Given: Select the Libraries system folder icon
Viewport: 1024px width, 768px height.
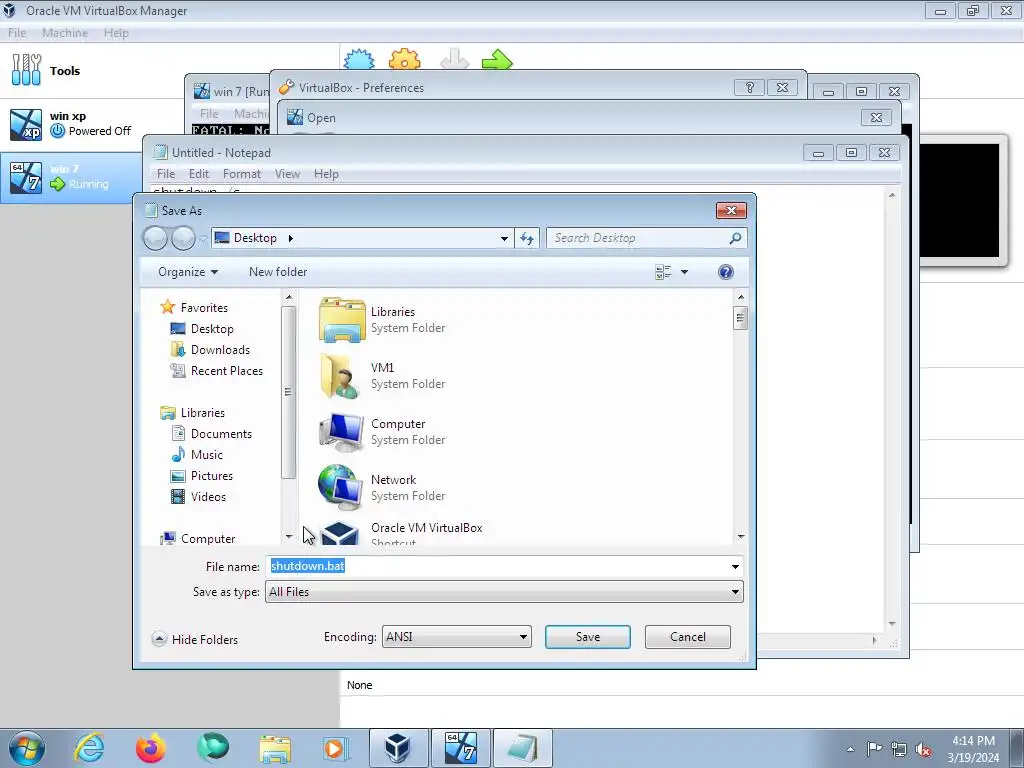Looking at the screenshot, I should point(342,319).
